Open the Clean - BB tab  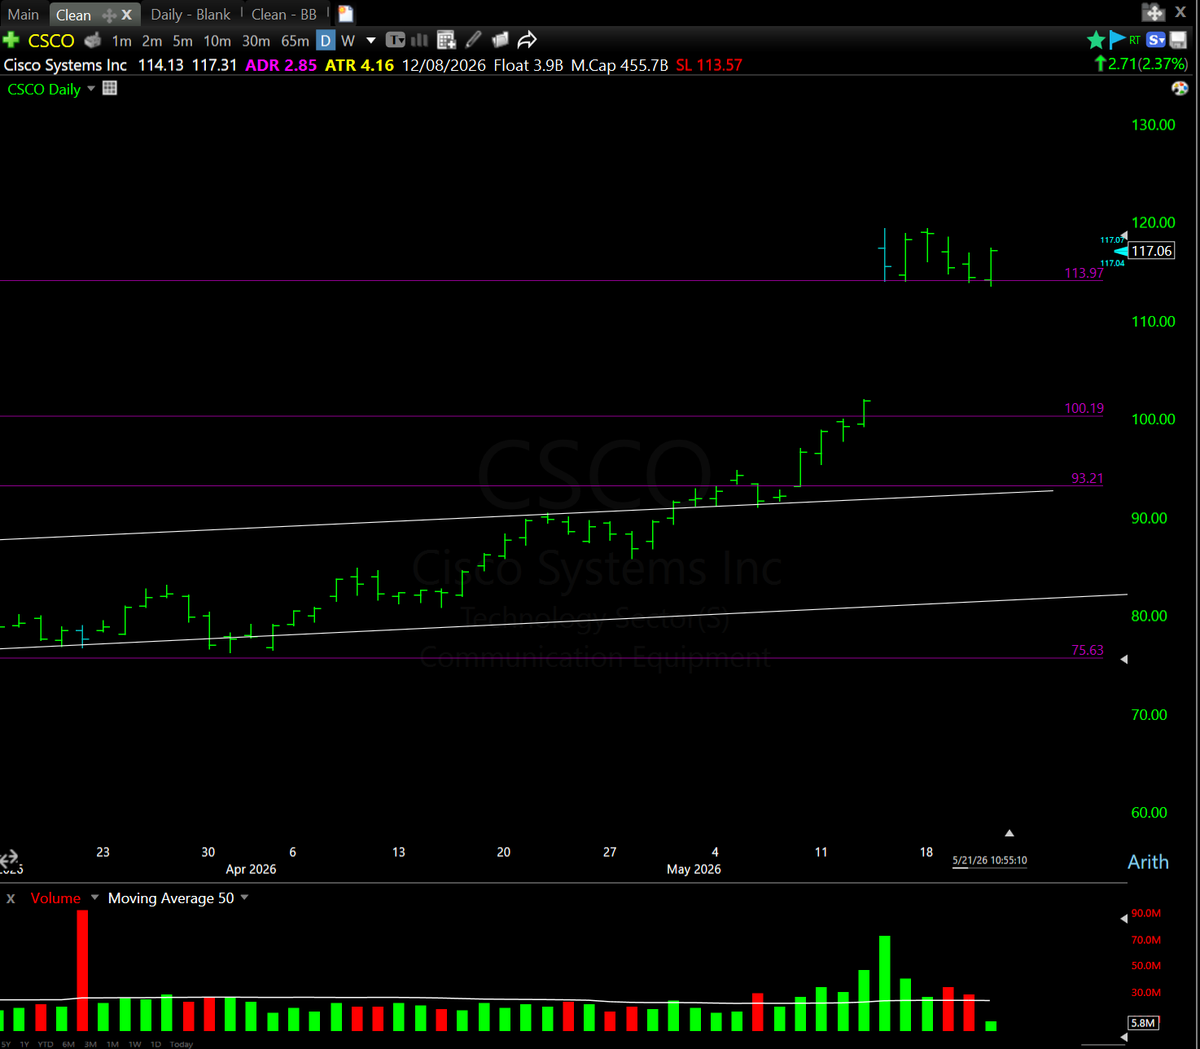pyautogui.click(x=284, y=14)
